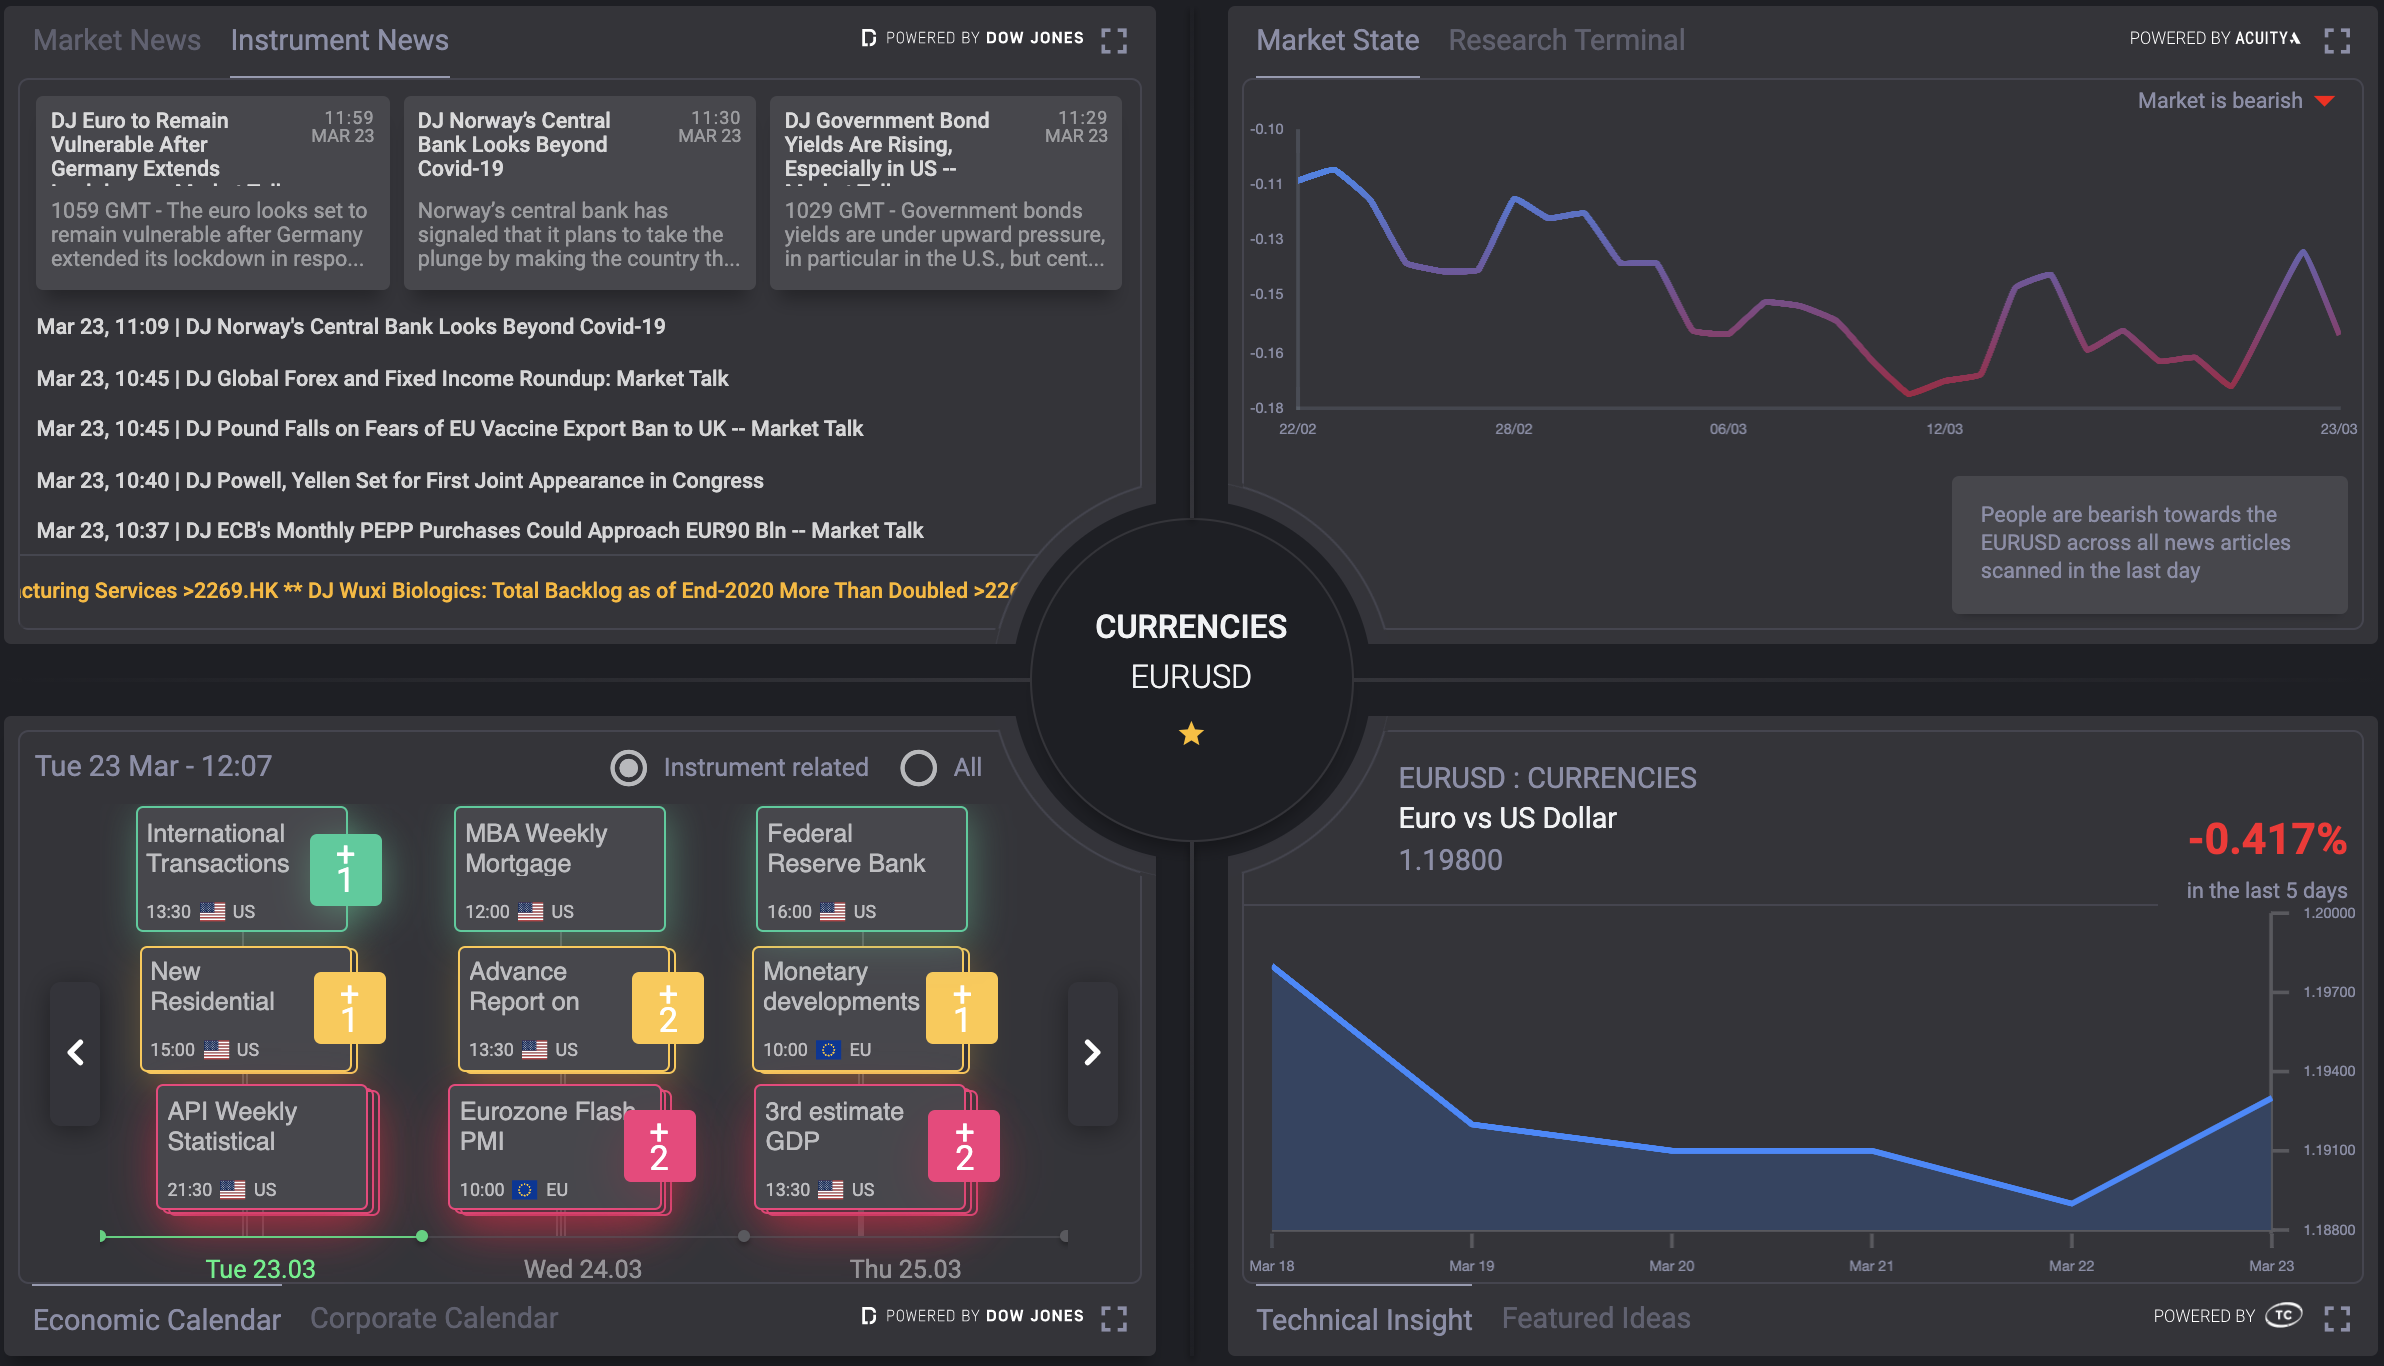The image size is (2384, 1366).
Task: Select the All events radio button
Action: (x=919, y=767)
